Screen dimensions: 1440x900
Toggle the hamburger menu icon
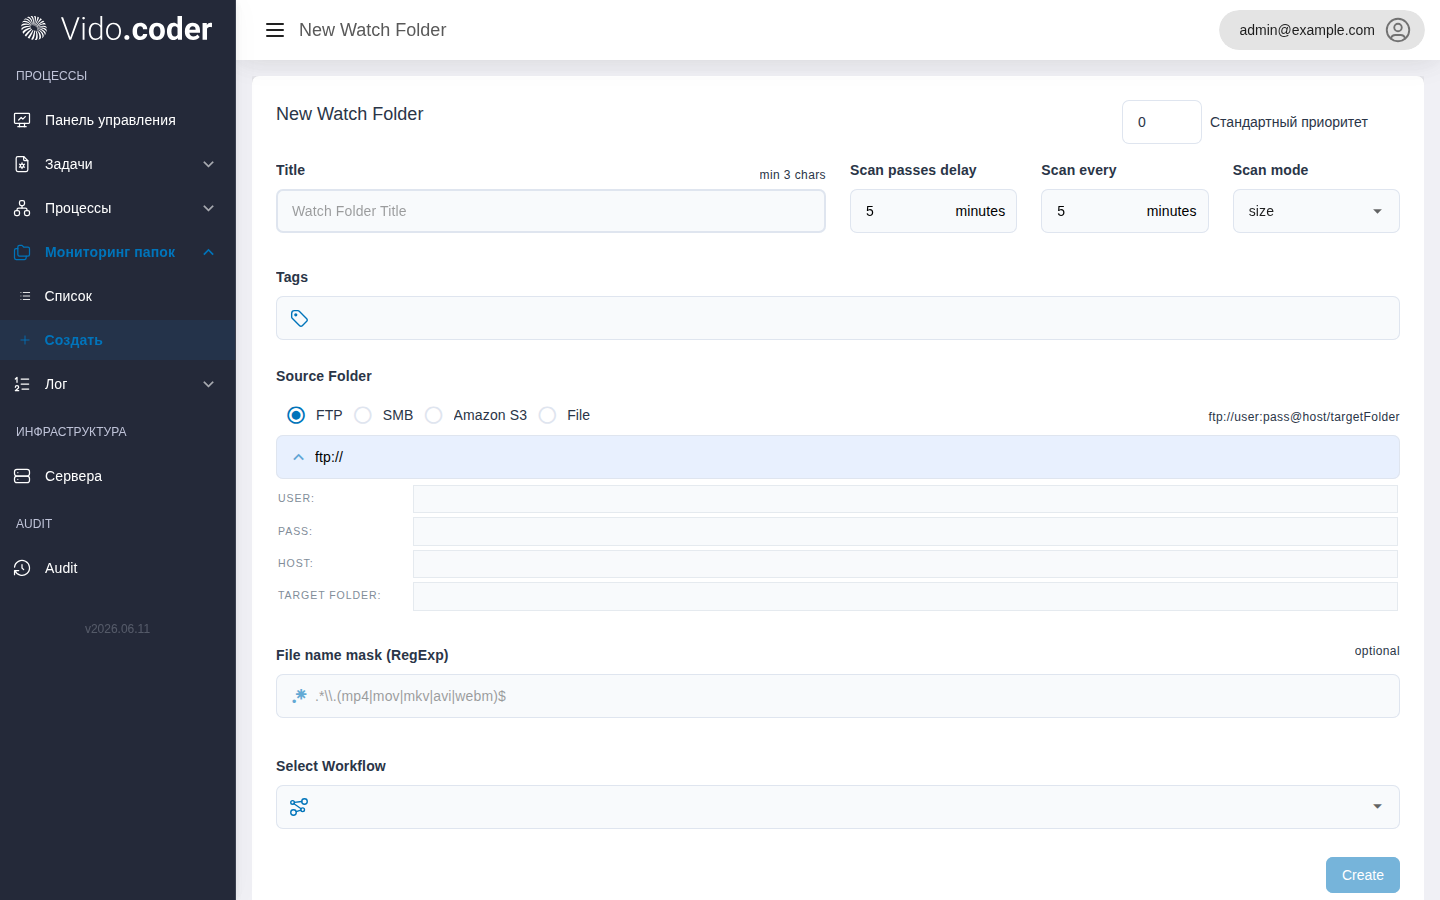(275, 30)
